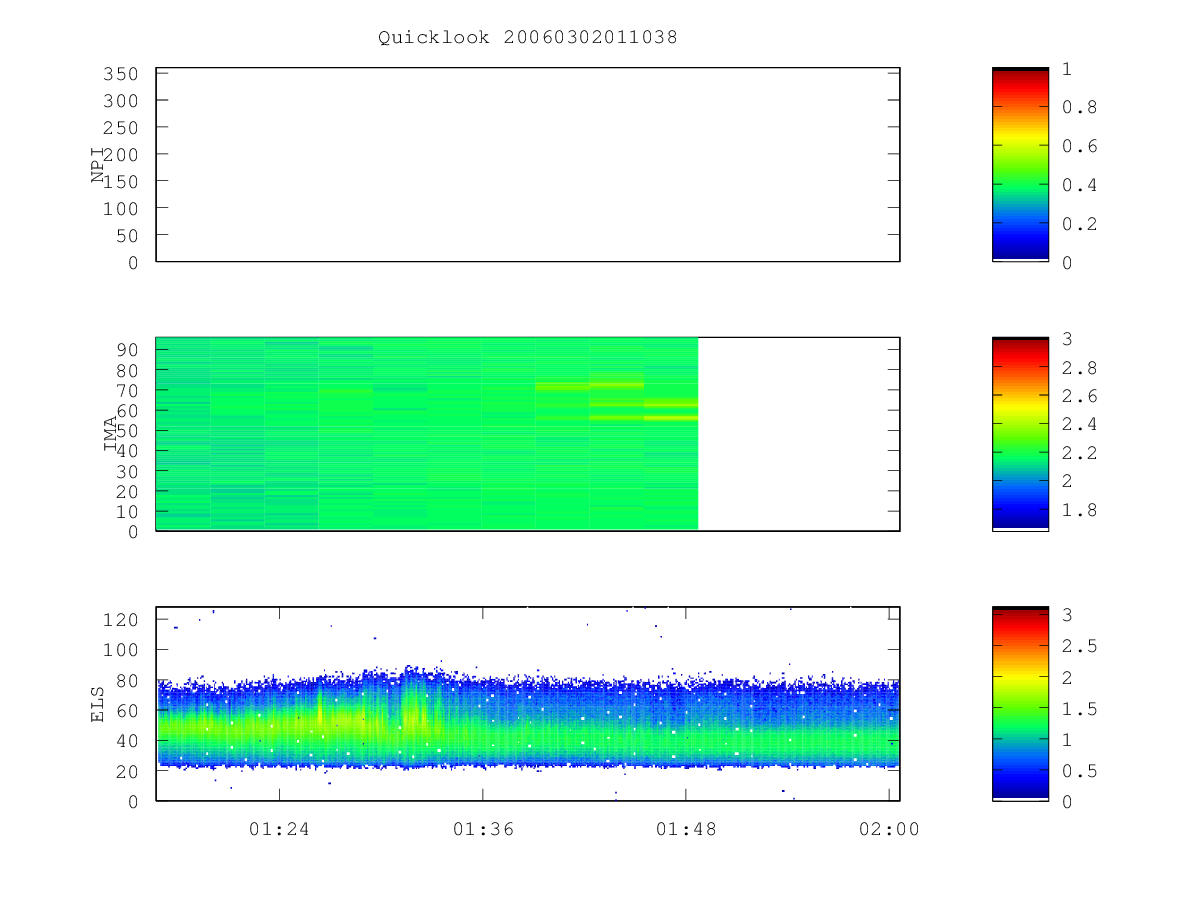Click the 2.2 label on the IMA colorbar
The image size is (1200, 900).
pyautogui.click(x=1078, y=453)
